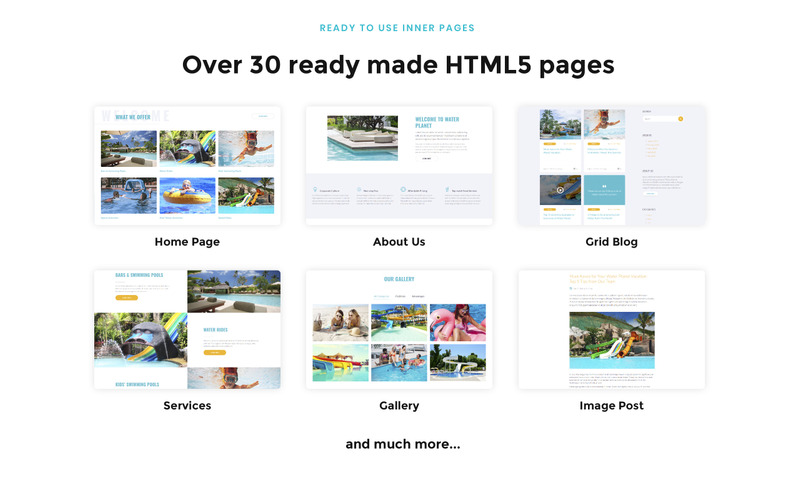Select the 'Over 30 ready made HTML5 pages' heading

(398, 65)
